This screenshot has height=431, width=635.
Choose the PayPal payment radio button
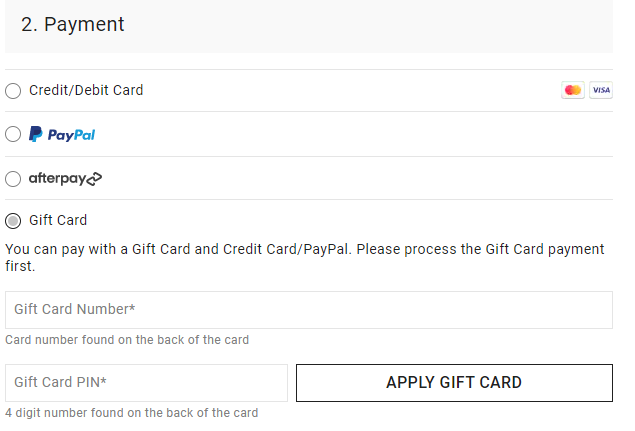tap(13, 134)
